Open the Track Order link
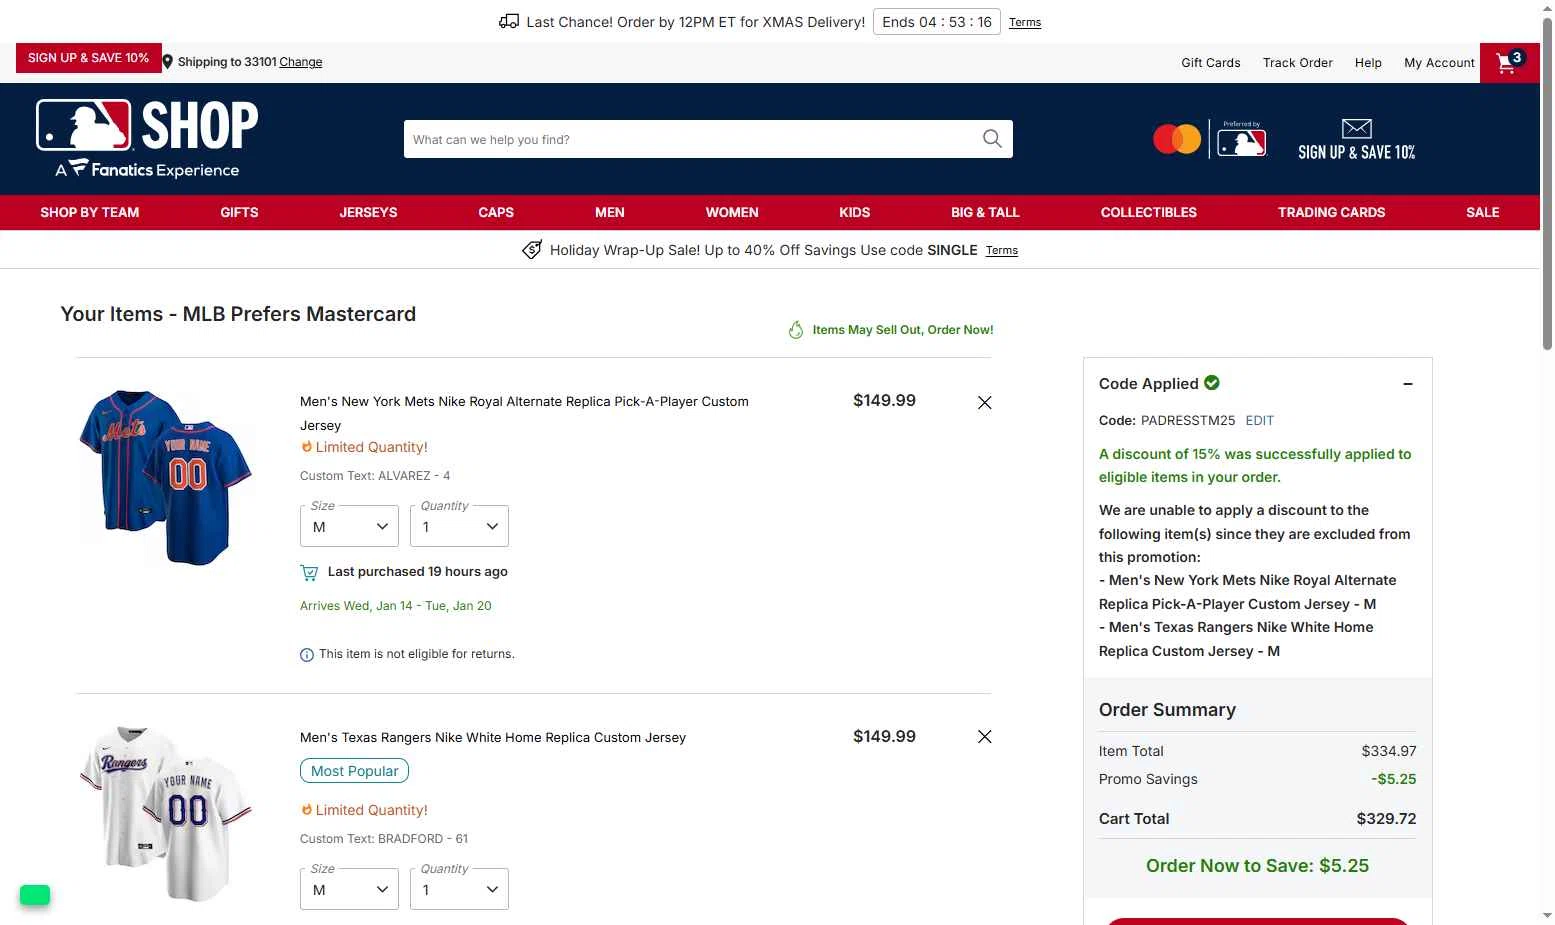The height and width of the screenshot is (925, 1555). click(x=1298, y=62)
